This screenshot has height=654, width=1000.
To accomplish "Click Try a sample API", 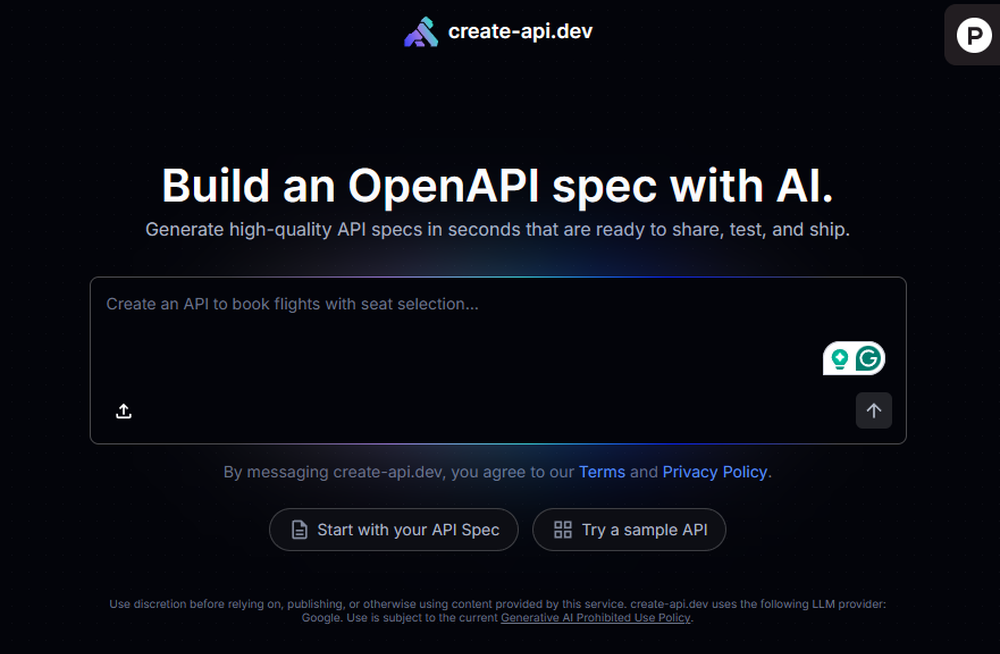I will tap(629, 529).
